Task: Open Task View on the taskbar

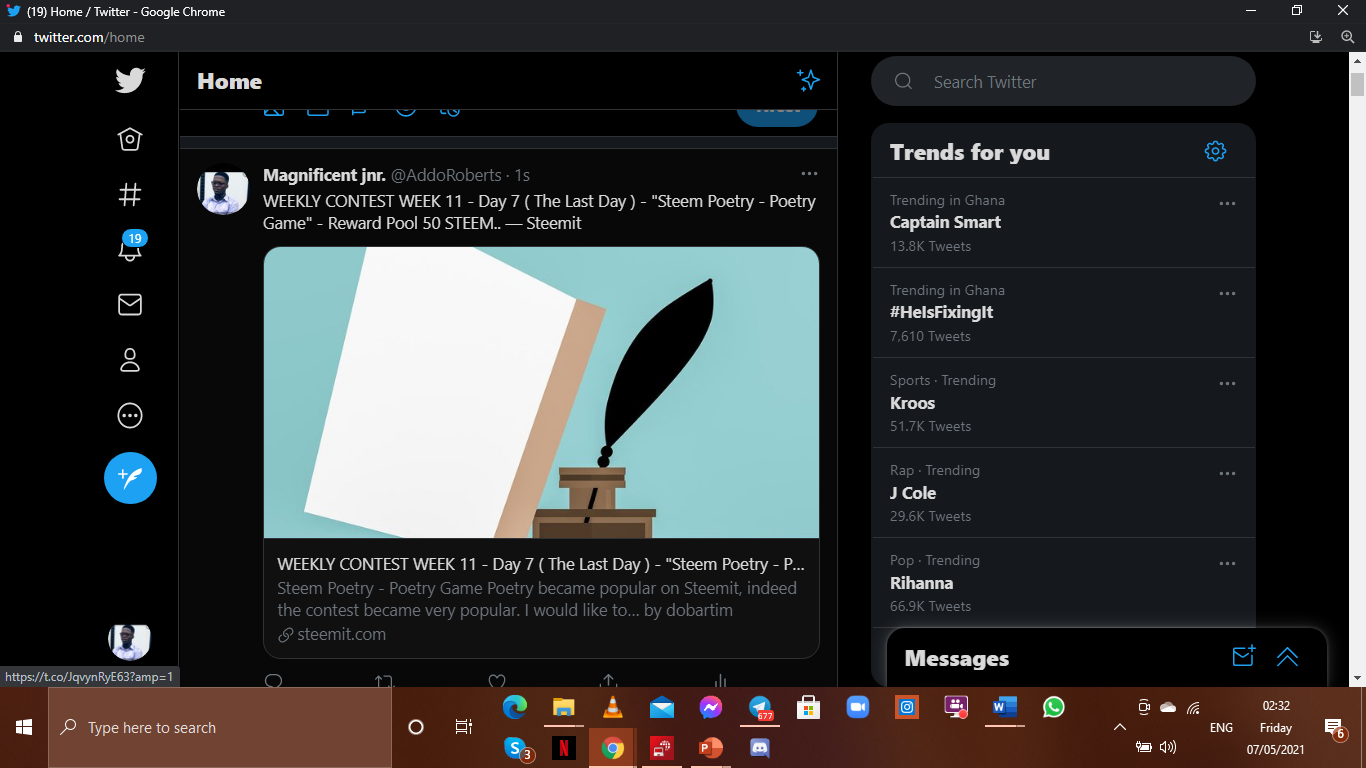Action: (x=463, y=727)
